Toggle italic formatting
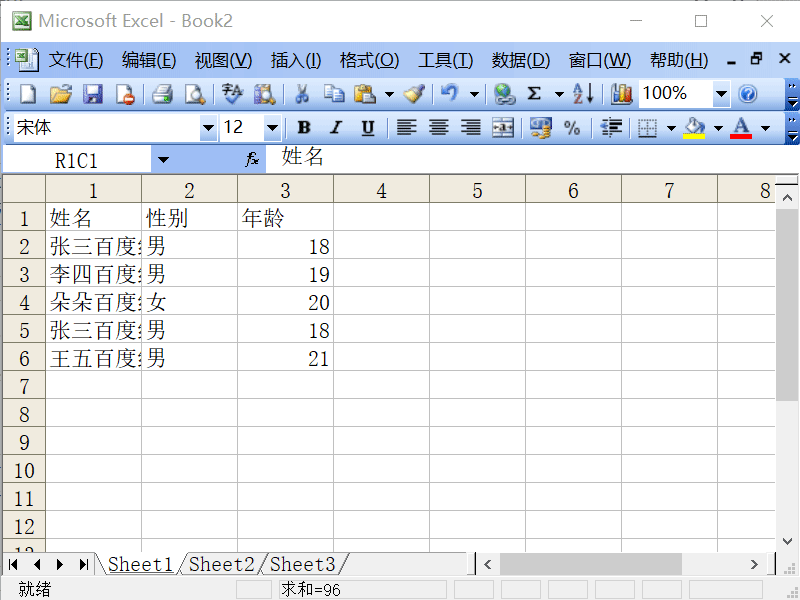Screen dimensions: 800x600 click(x=335, y=127)
